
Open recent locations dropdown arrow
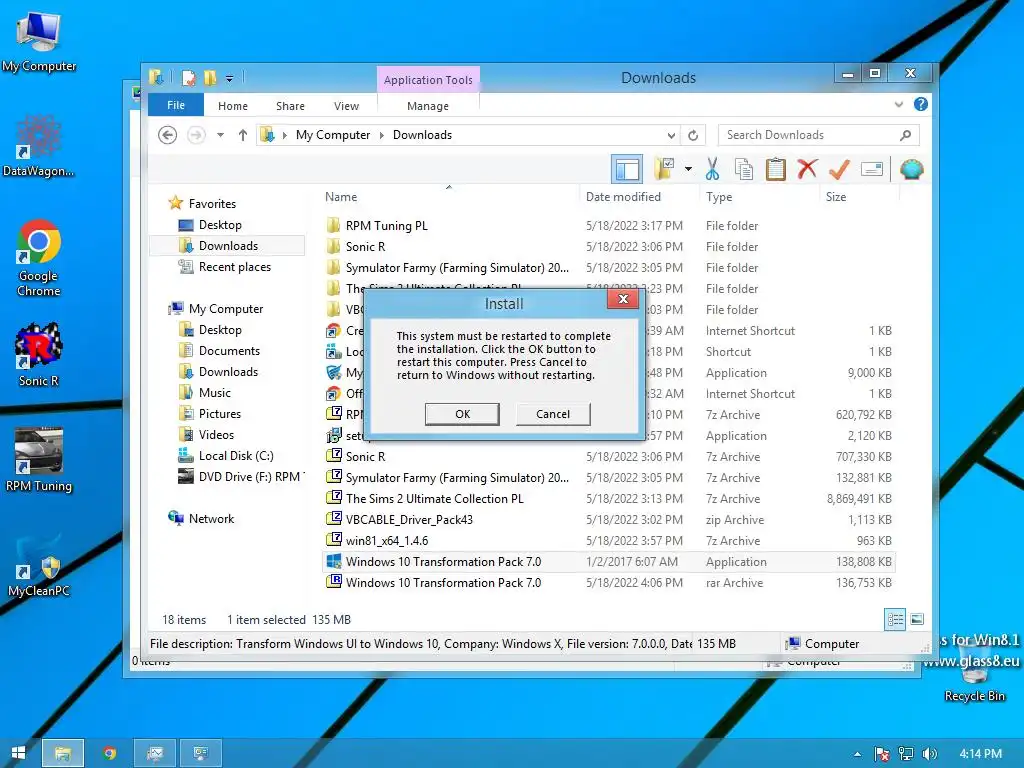pyautogui.click(x=221, y=135)
